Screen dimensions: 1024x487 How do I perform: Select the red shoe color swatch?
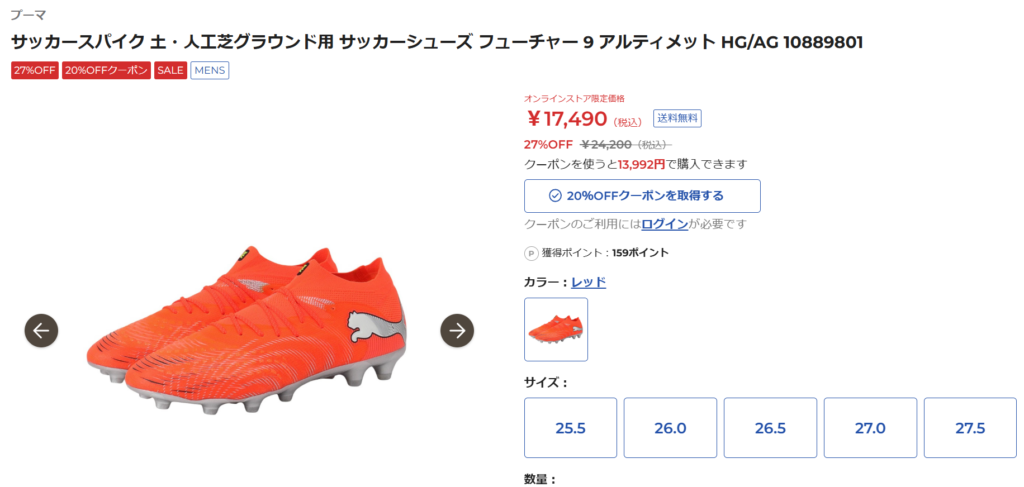[556, 329]
